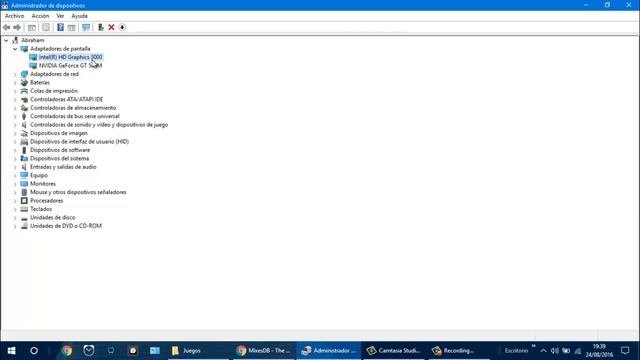This screenshot has height=360, width=640.
Task: Click the Cortana search circle
Action: point(34,351)
